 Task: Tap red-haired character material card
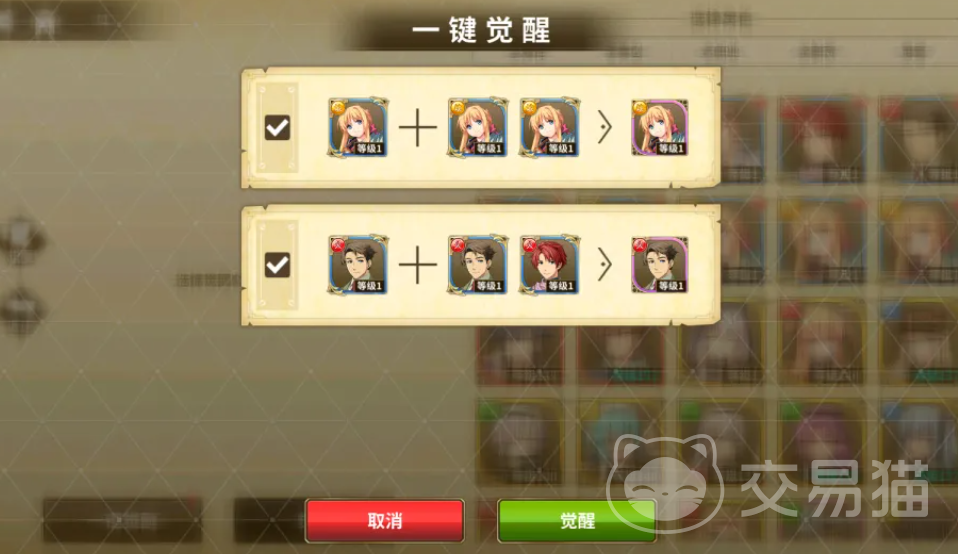coord(549,264)
